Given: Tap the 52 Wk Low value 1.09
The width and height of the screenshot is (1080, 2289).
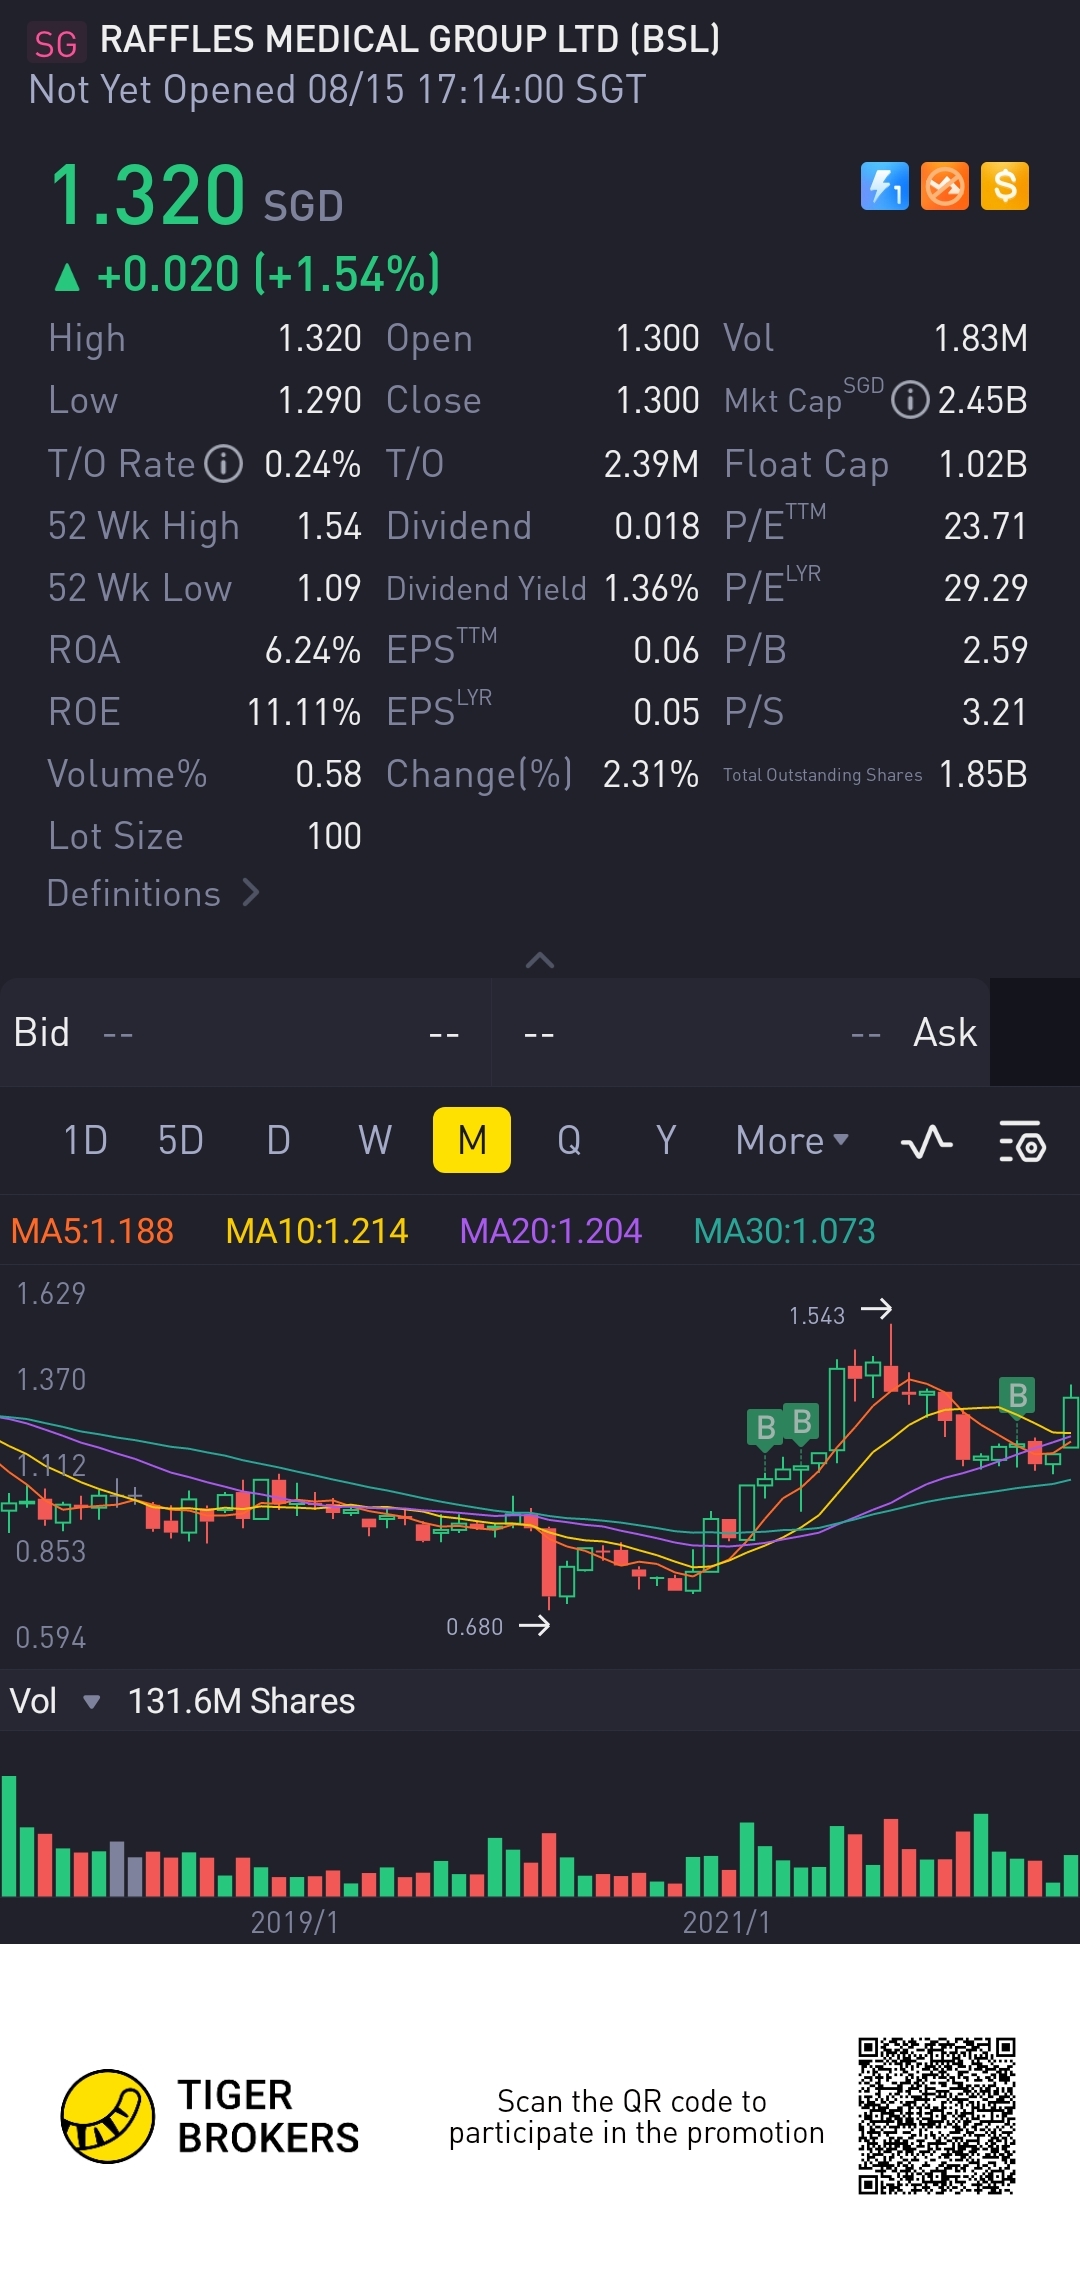Looking at the screenshot, I should 329,588.
